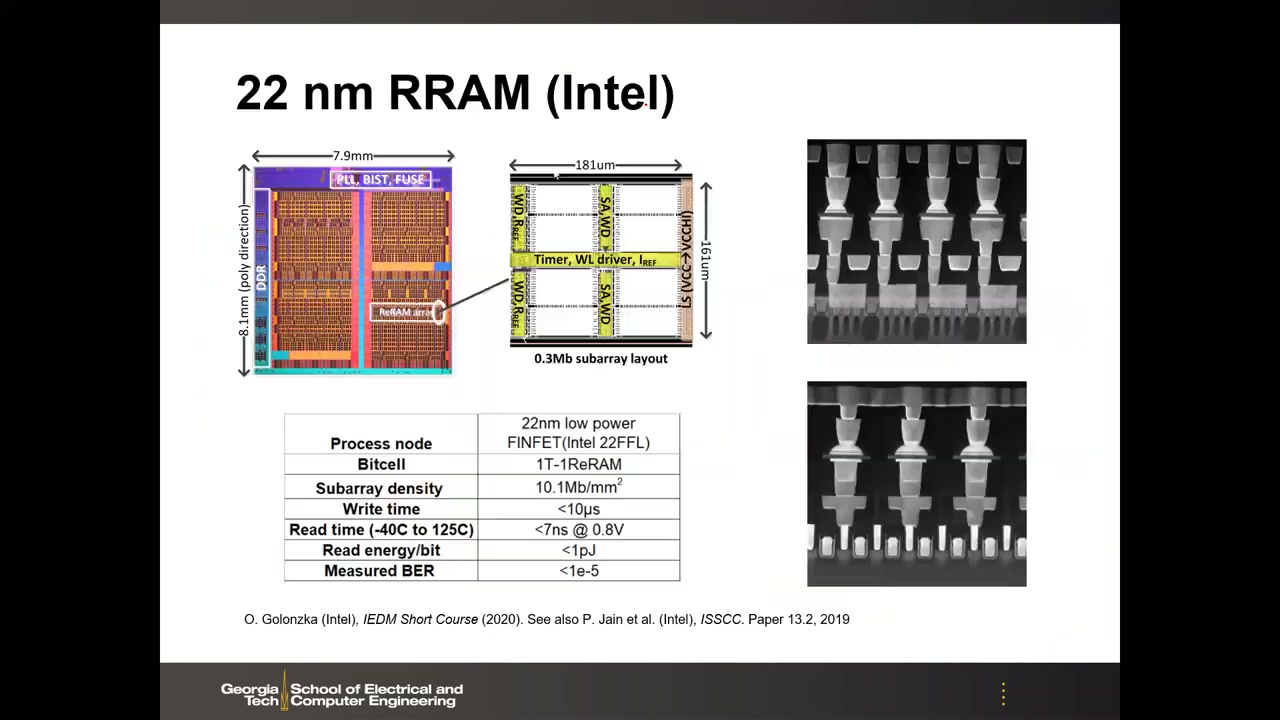Select 'Timer, WL driver, IREF' label
Screen dimensions: 1280x720
pyautogui.click(x=595, y=260)
